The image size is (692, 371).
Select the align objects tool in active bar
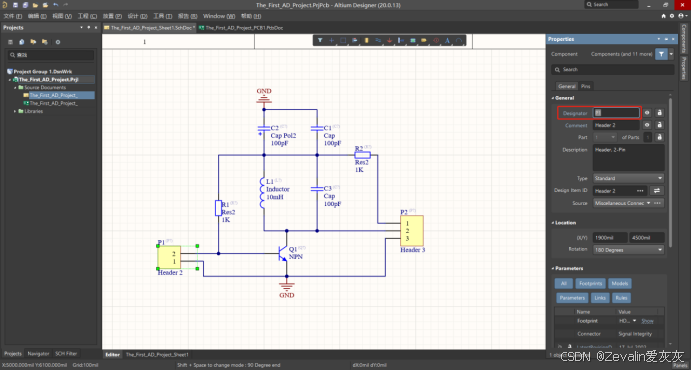pyautogui.click(x=354, y=41)
